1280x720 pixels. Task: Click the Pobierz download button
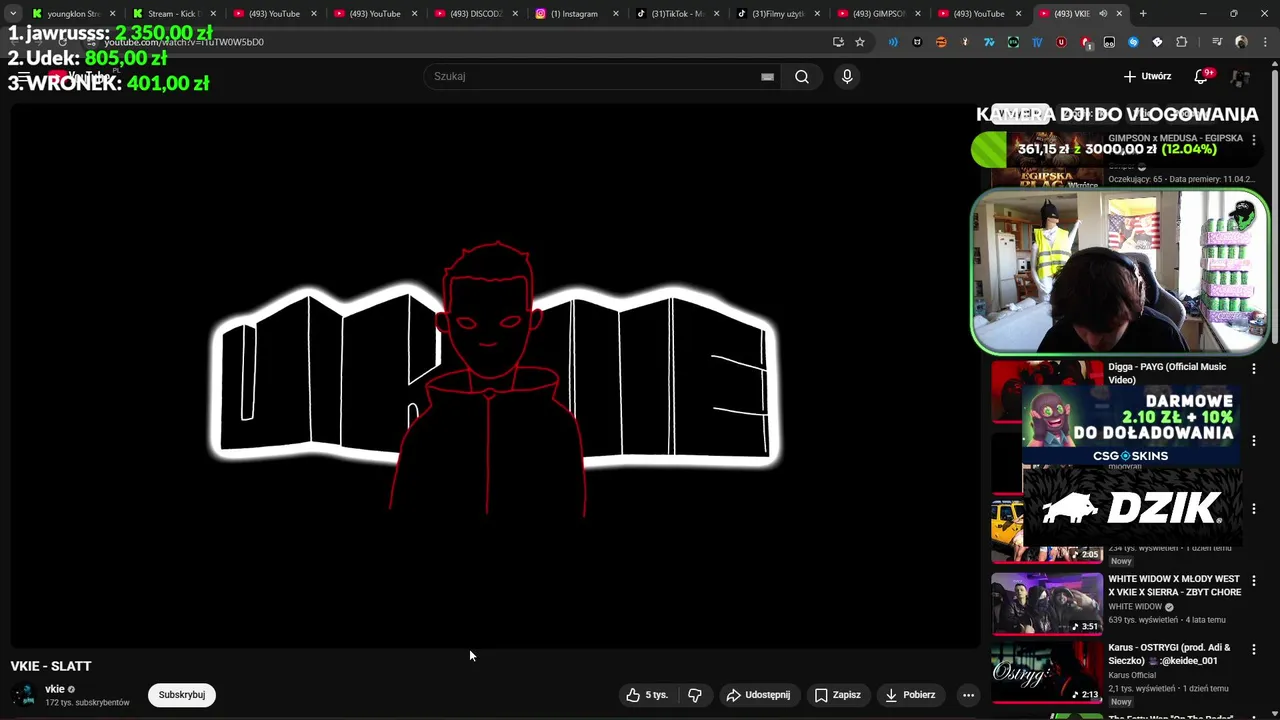point(910,695)
